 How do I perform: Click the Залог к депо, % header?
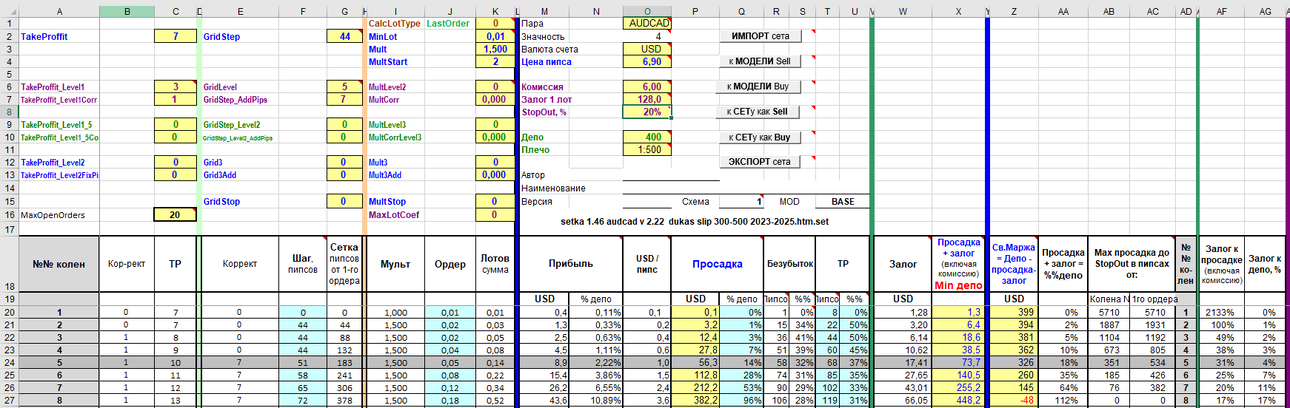pyautogui.click(x=1265, y=264)
